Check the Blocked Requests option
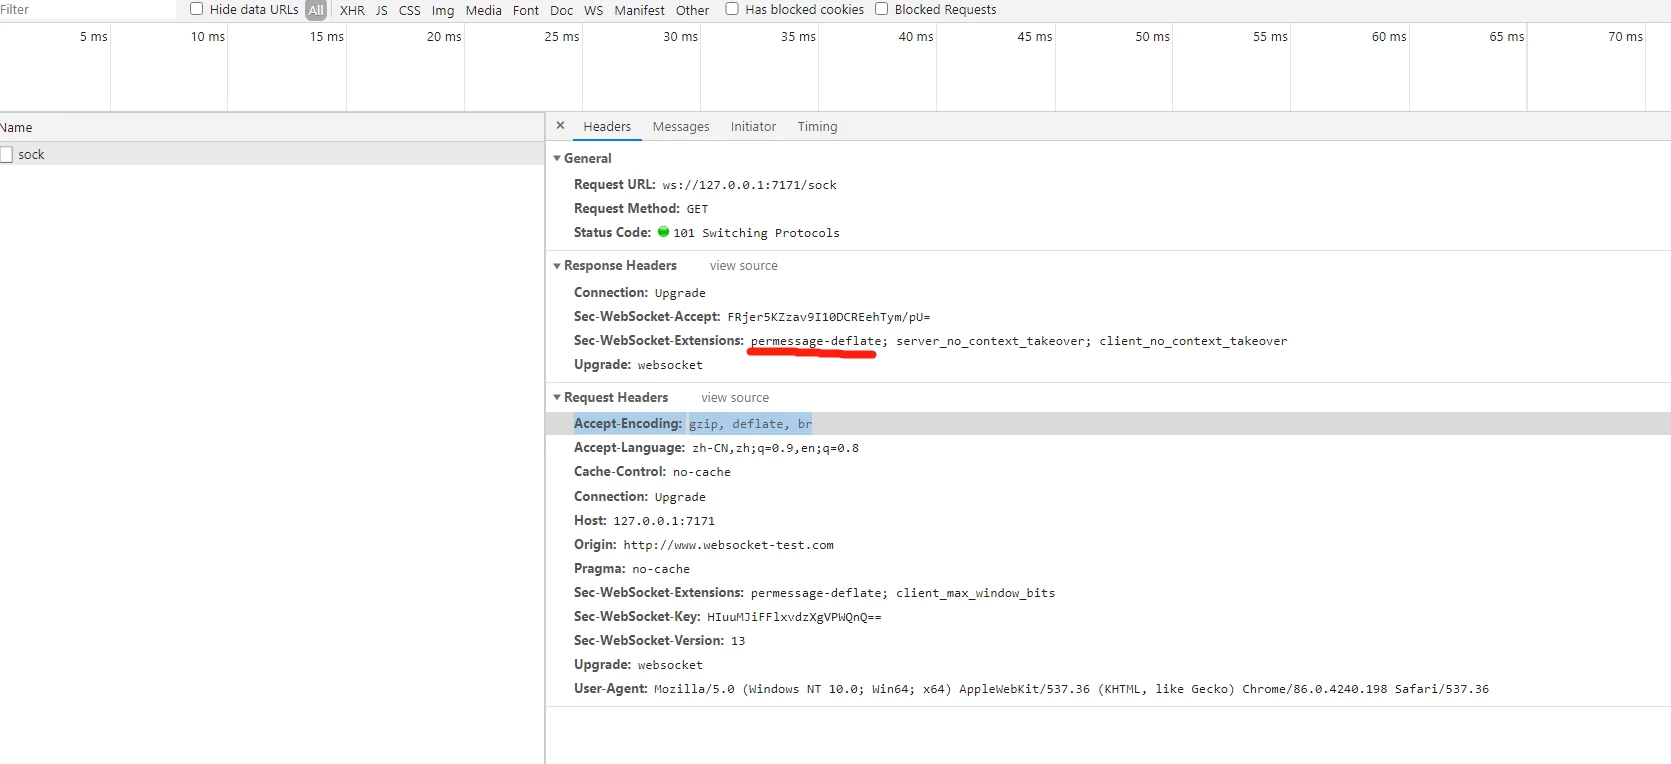Viewport: 1671px width, 764px height. (x=881, y=9)
